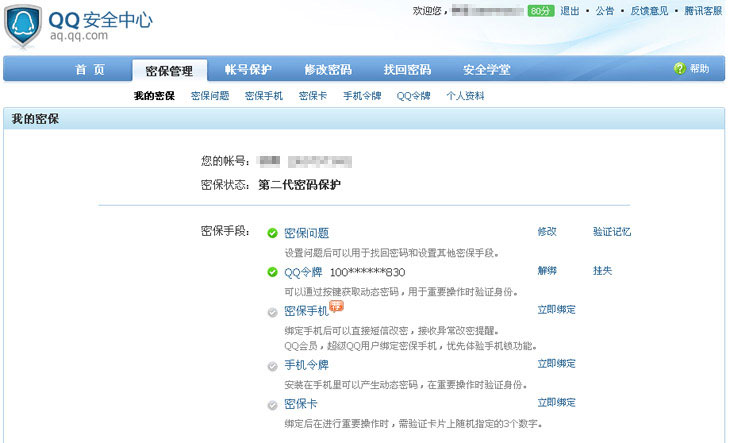Screen dimensions: 730x443
Task: Click 挂失 for QQ令牌
Action: [x=602, y=271]
